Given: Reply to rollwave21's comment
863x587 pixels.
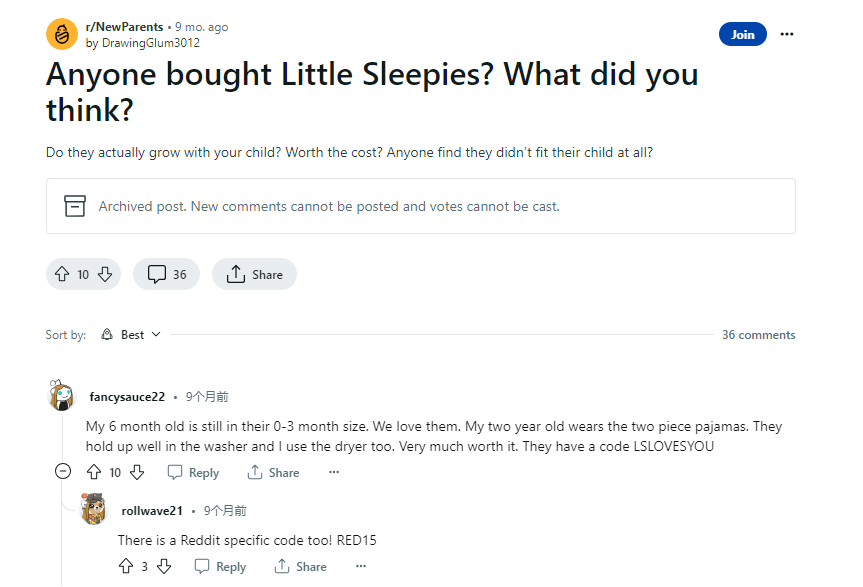Looking at the screenshot, I should (x=220, y=567).
